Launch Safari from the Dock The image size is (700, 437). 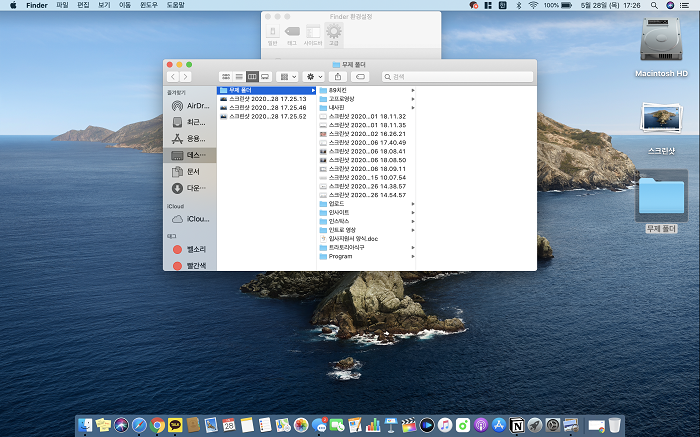point(139,425)
